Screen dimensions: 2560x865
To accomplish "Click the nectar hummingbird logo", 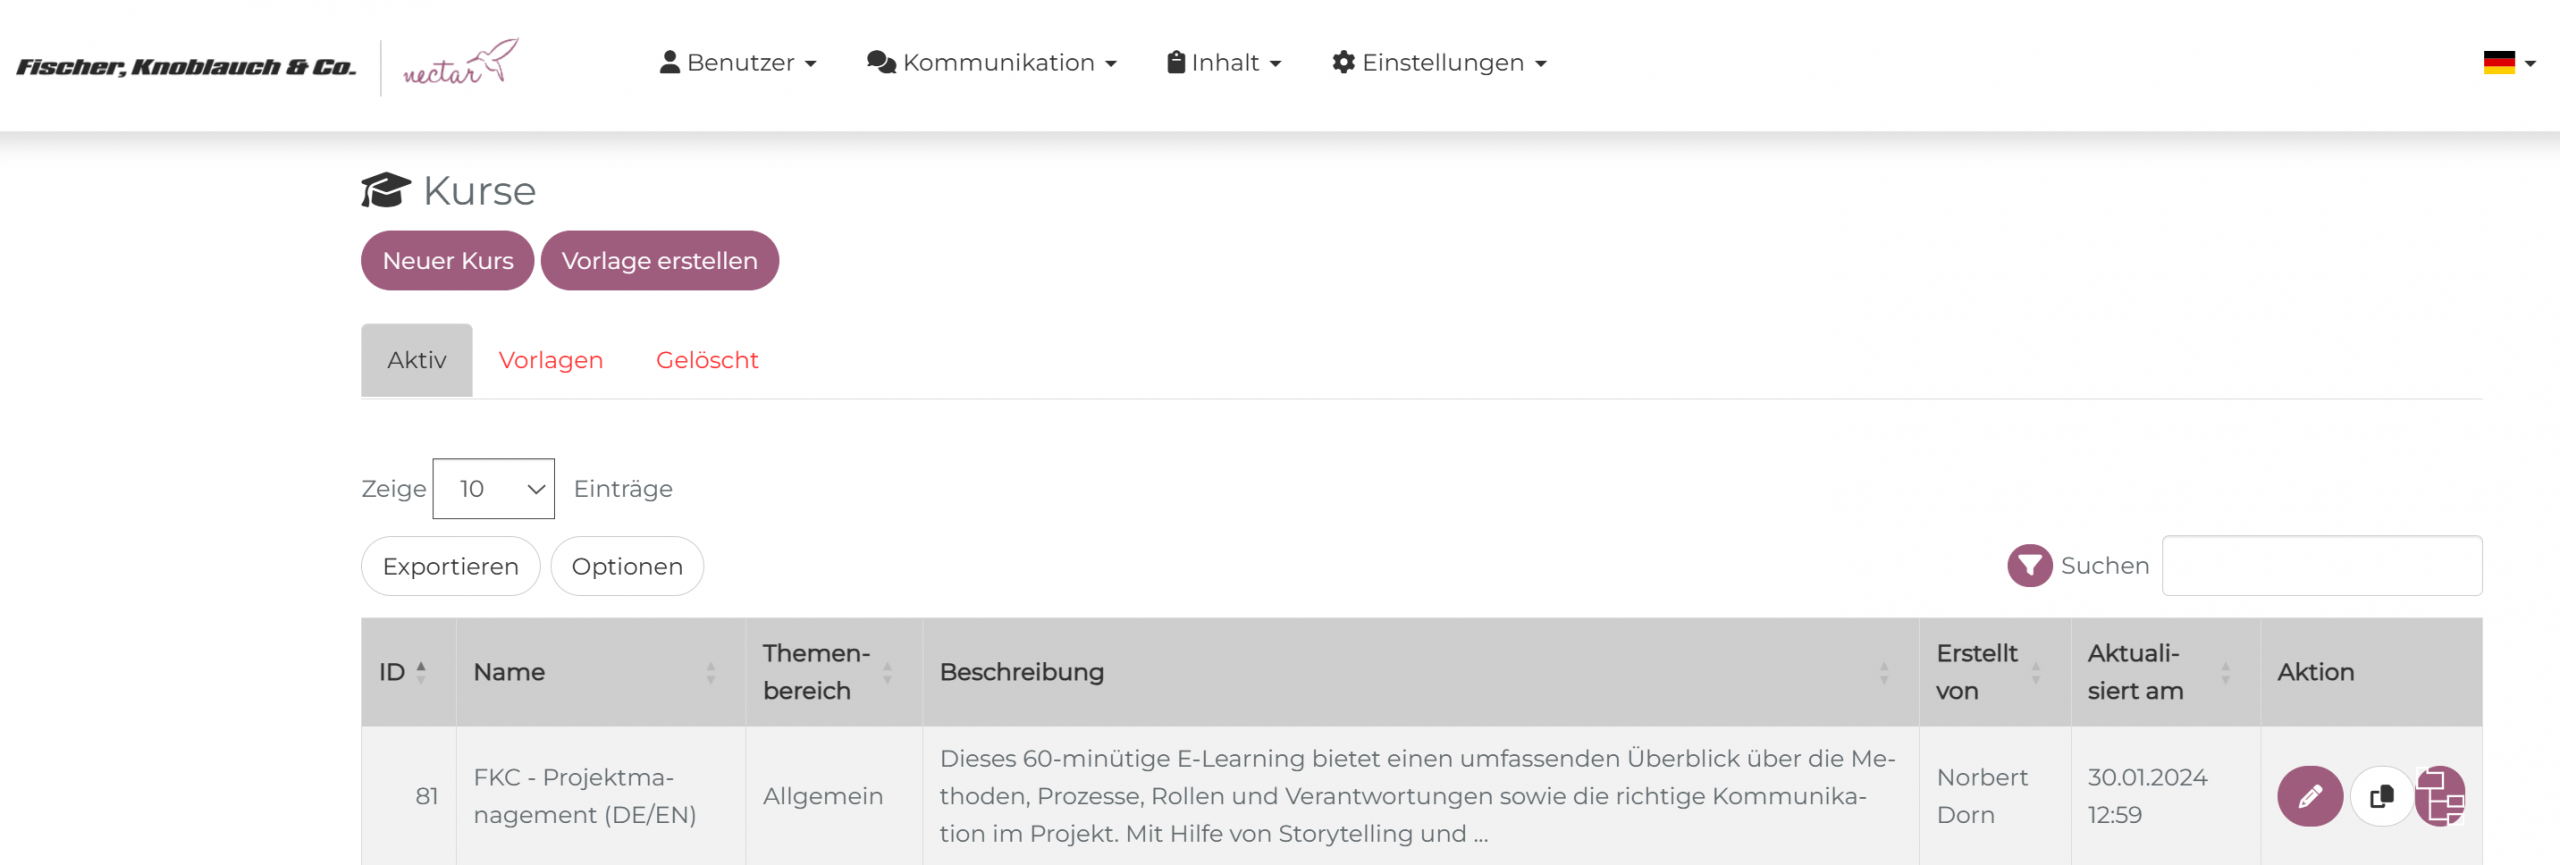I will [461, 64].
